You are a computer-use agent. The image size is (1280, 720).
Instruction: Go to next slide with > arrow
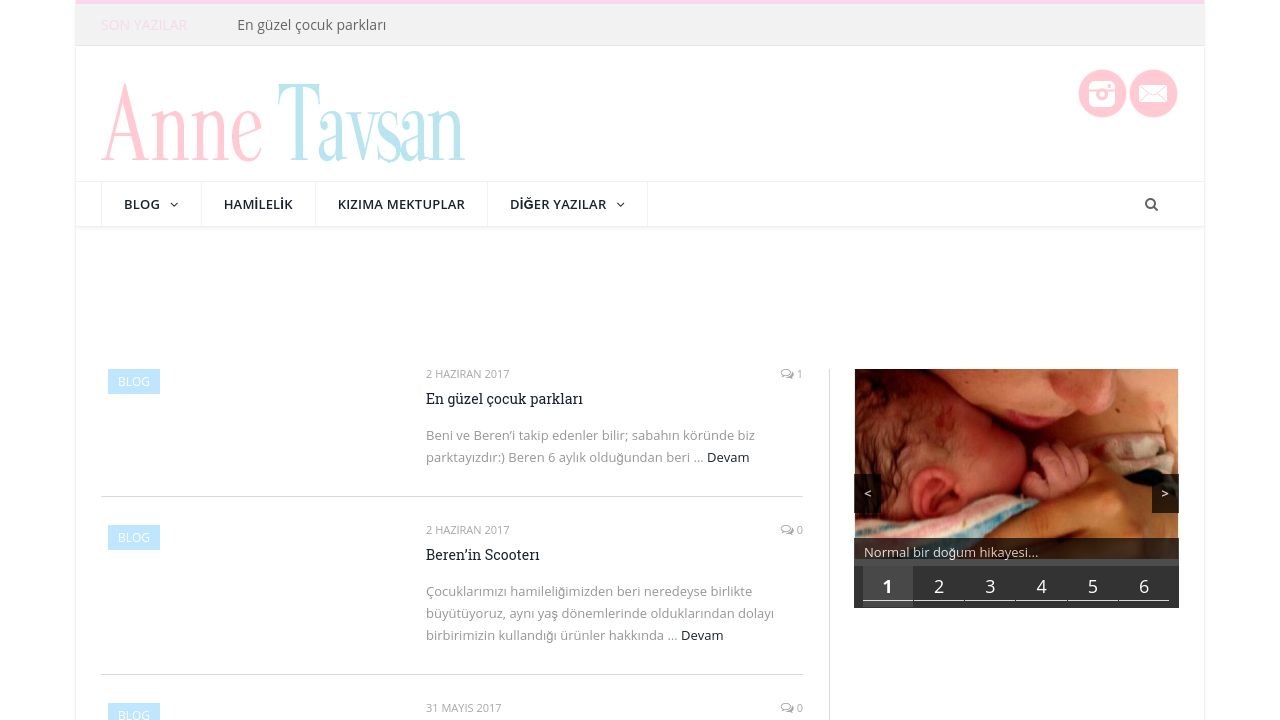click(1165, 493)
